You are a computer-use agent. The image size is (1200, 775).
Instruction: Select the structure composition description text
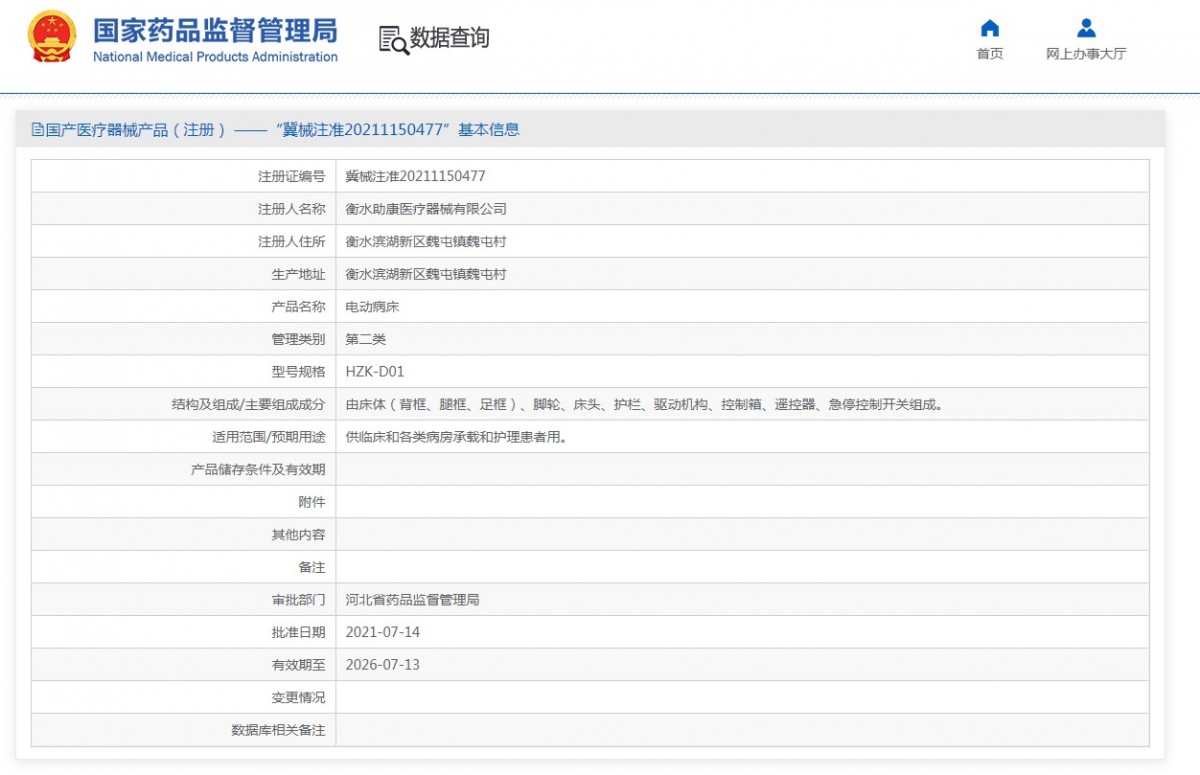645,405
